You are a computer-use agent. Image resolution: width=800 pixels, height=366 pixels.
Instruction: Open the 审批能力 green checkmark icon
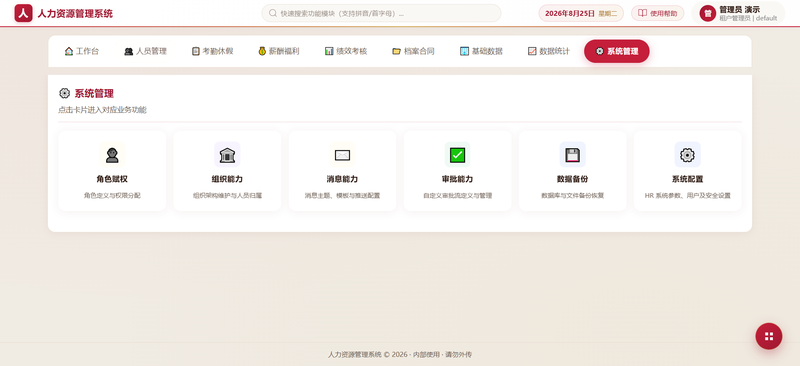point(457,155)
